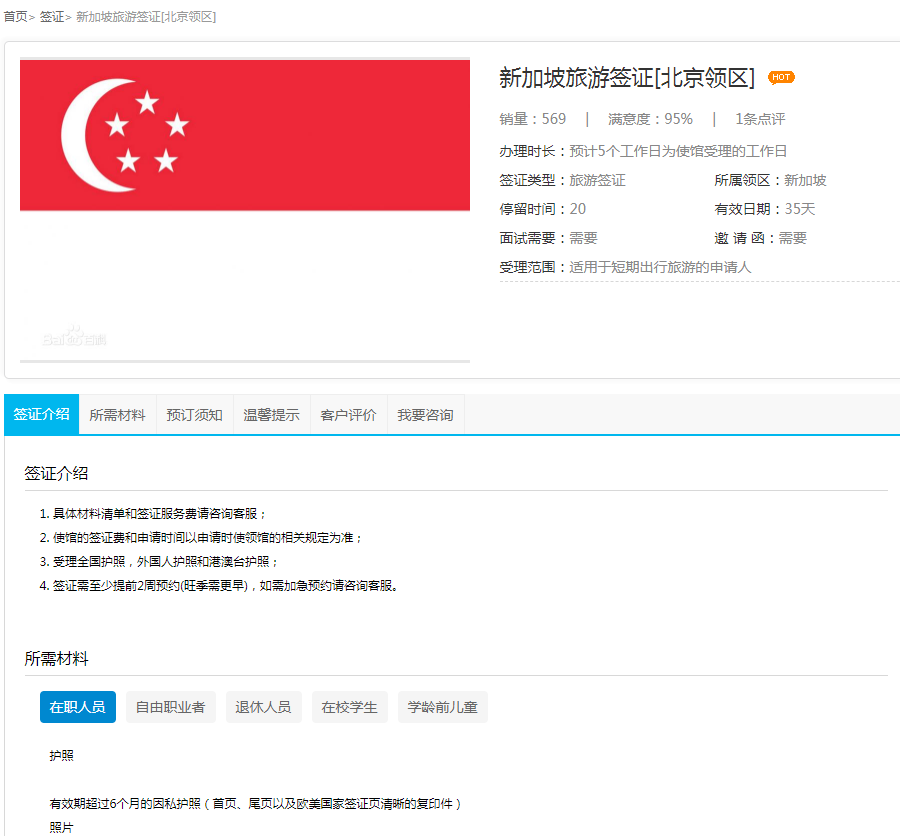900x836 pixels.
Task: Click the 1条点评 review count
Action: [760, 119]
